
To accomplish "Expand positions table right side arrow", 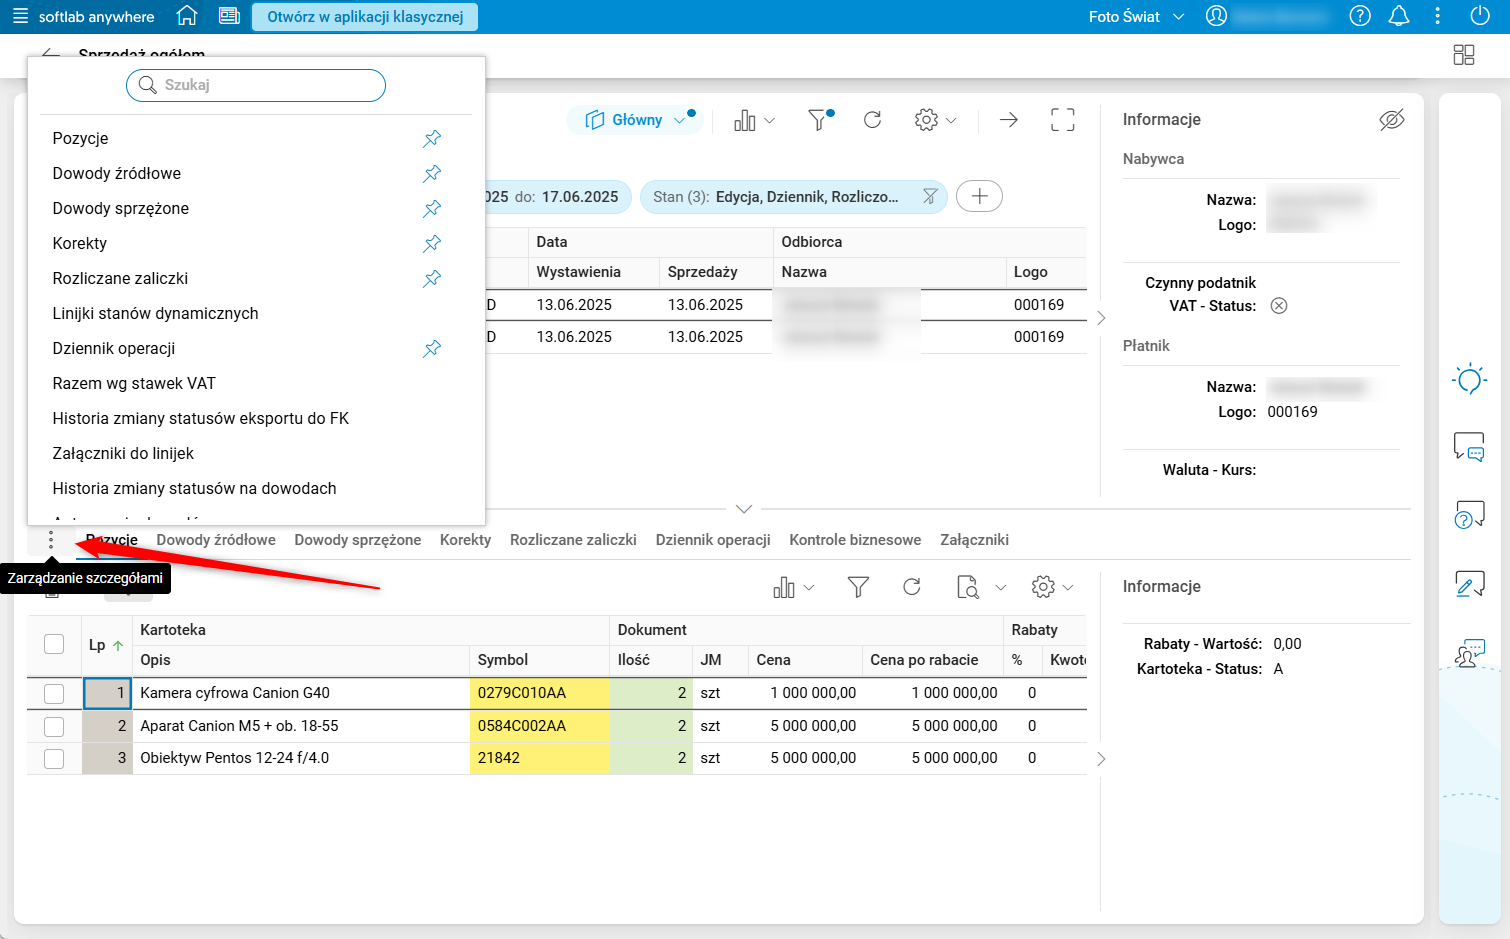I will [x=1101, y=759].
